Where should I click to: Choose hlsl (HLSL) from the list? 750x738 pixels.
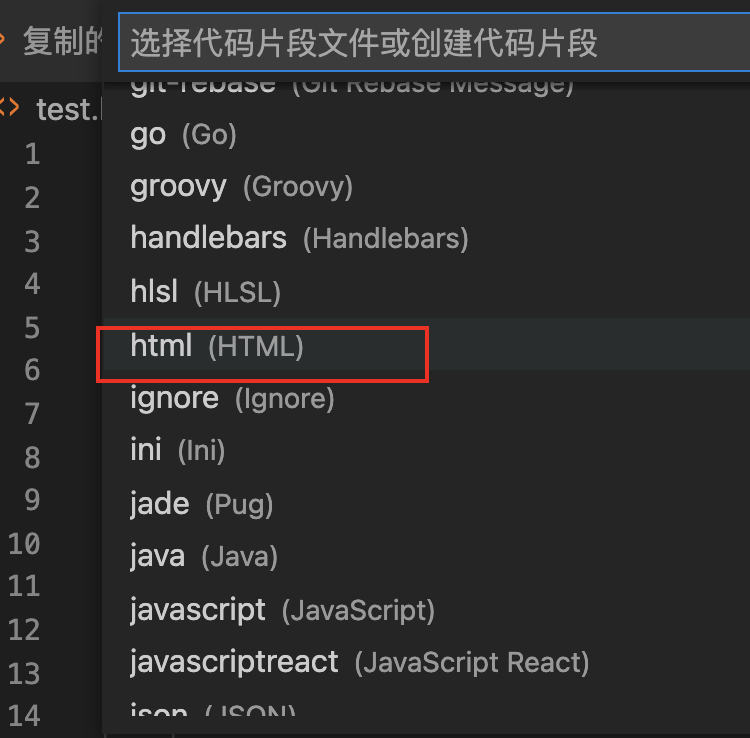pyautogui.click(x=427, y=291)
